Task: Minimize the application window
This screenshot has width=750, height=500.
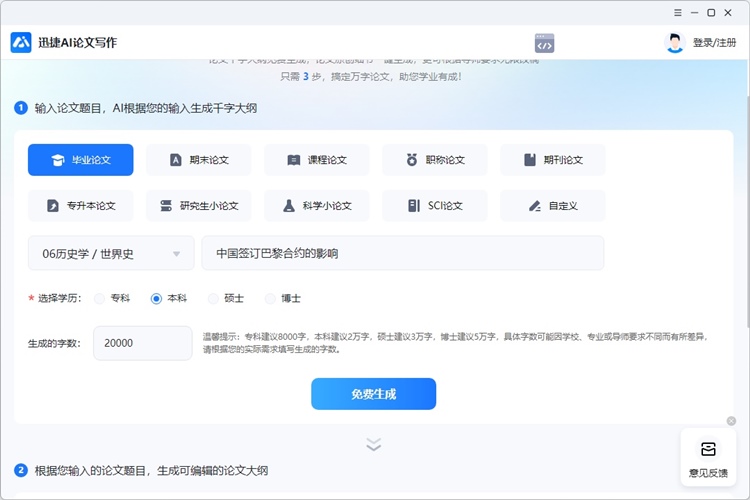Action: pyautogui.click(x=695, y=13)
